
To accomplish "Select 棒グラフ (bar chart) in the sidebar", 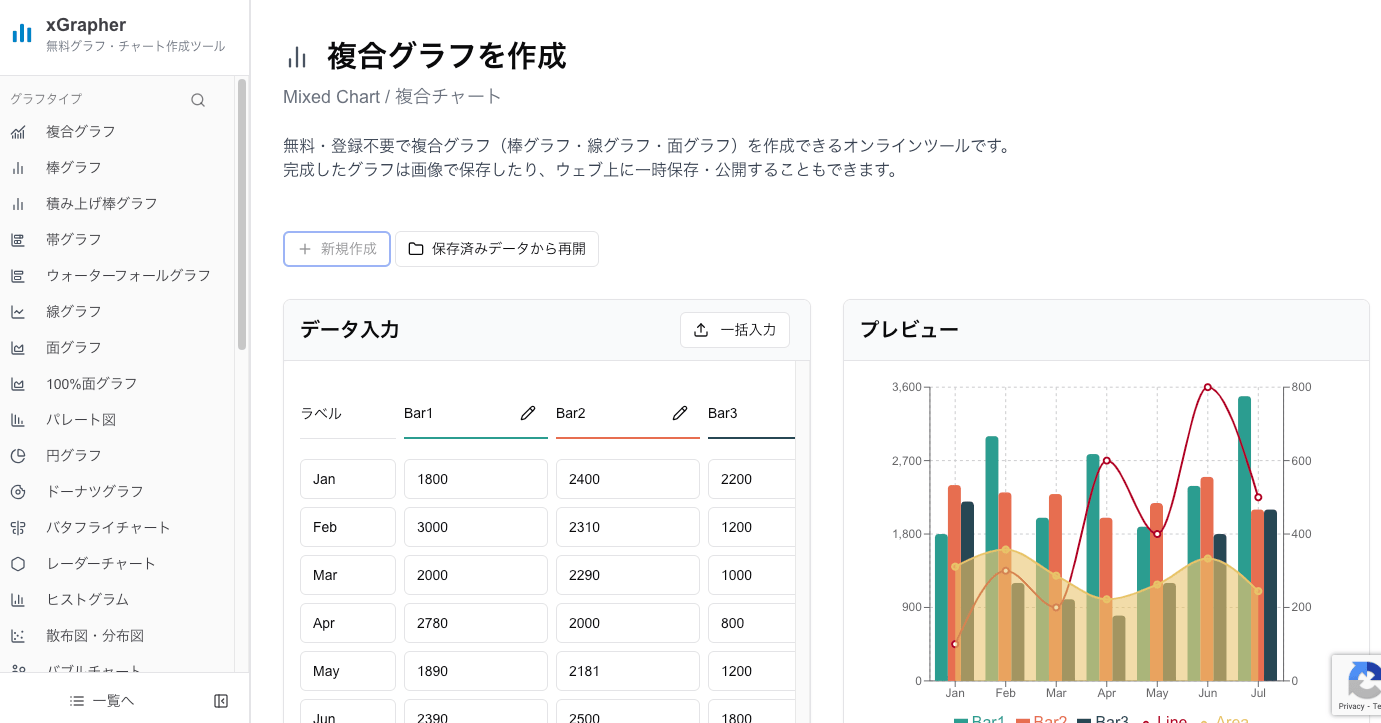I will point(74,167).
